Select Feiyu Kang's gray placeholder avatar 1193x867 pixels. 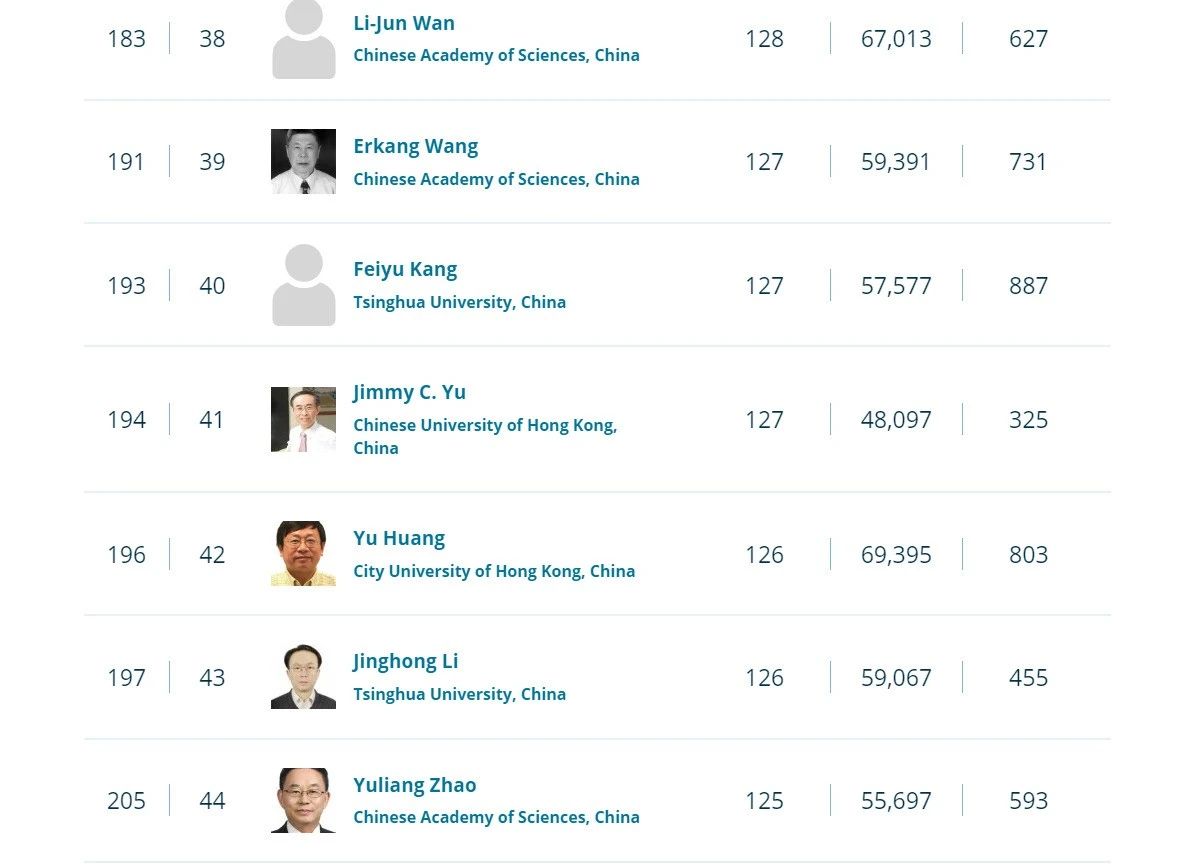click(304, 285)
